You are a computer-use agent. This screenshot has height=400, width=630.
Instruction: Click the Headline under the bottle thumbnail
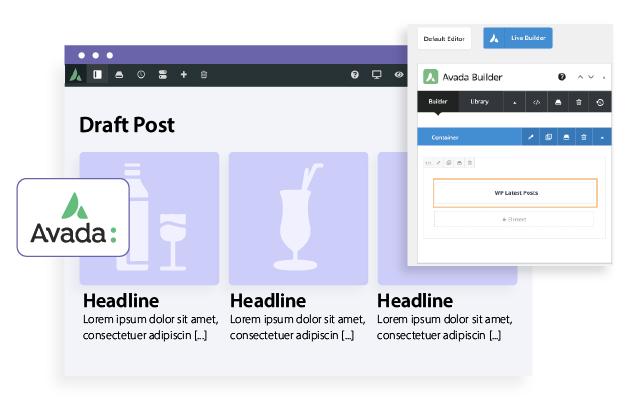121,300
